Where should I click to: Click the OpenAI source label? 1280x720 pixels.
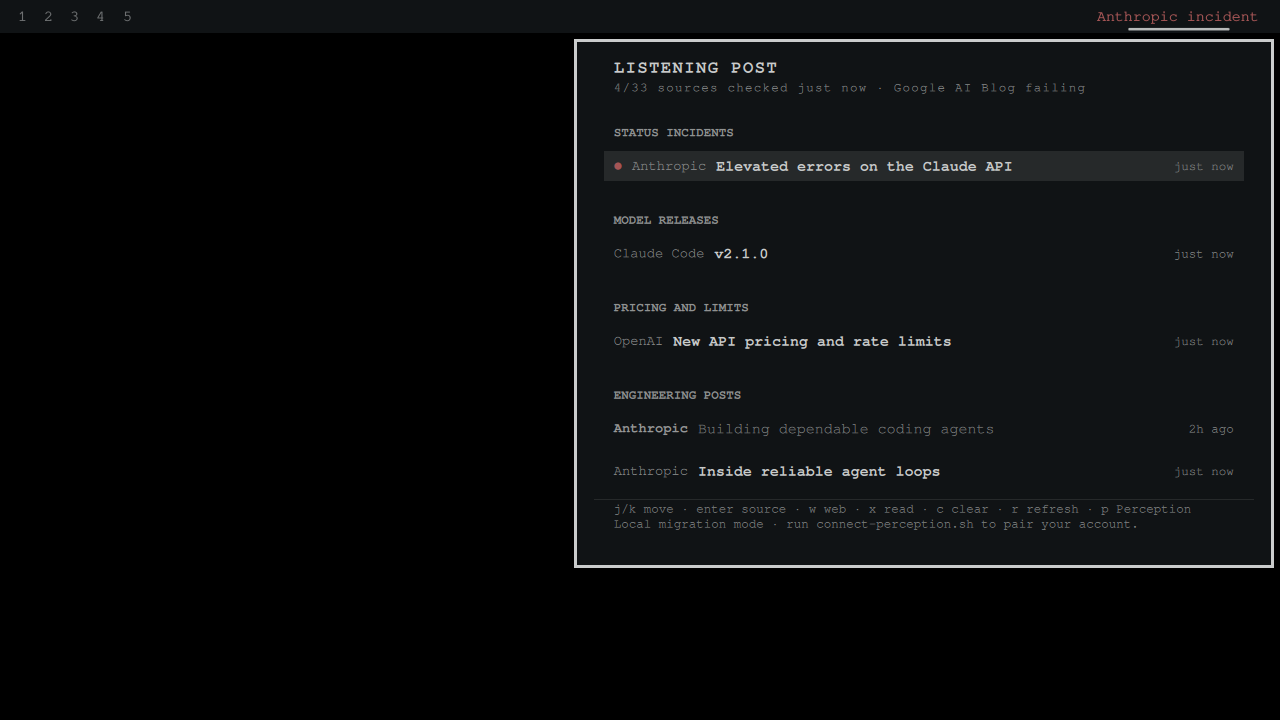pos(638,341)
